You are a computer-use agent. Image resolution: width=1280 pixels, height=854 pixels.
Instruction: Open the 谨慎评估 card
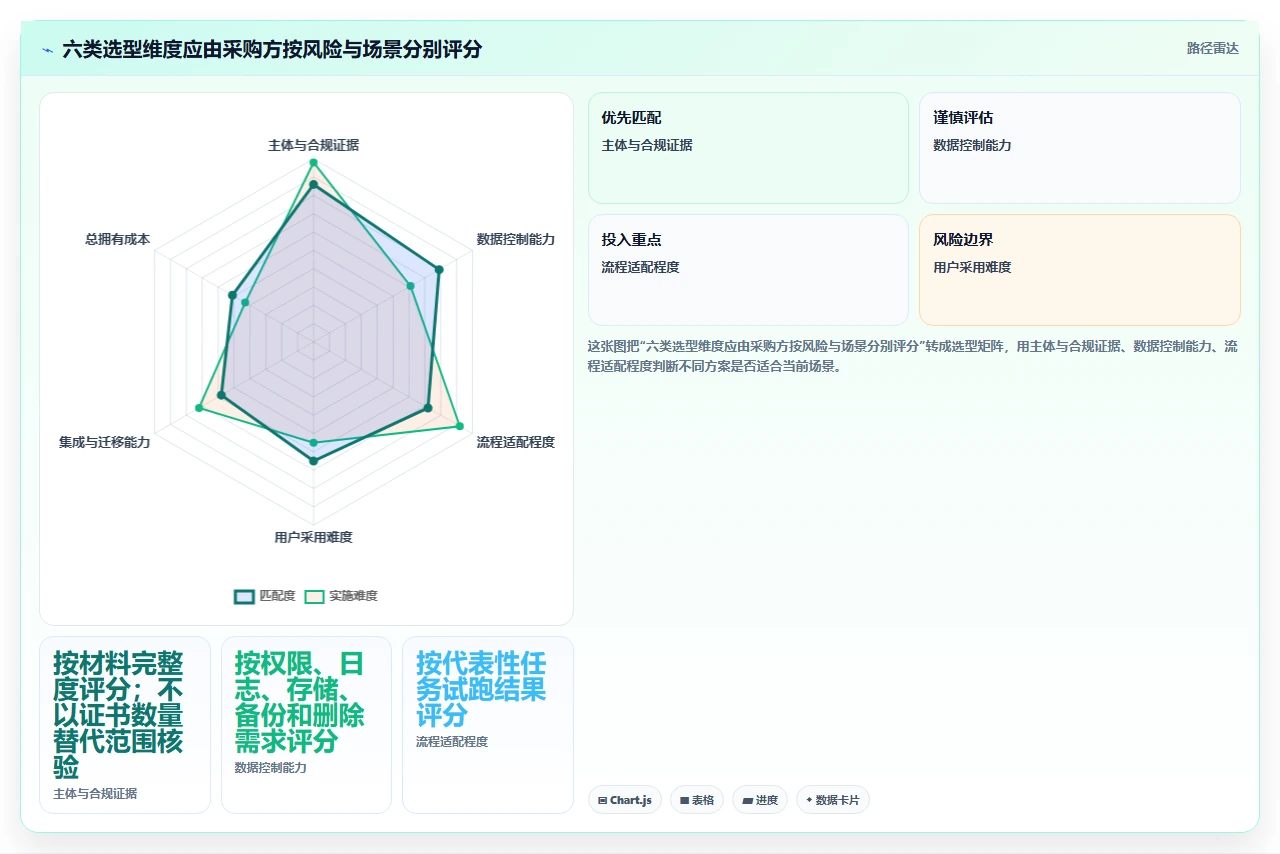coord(1079,148)
